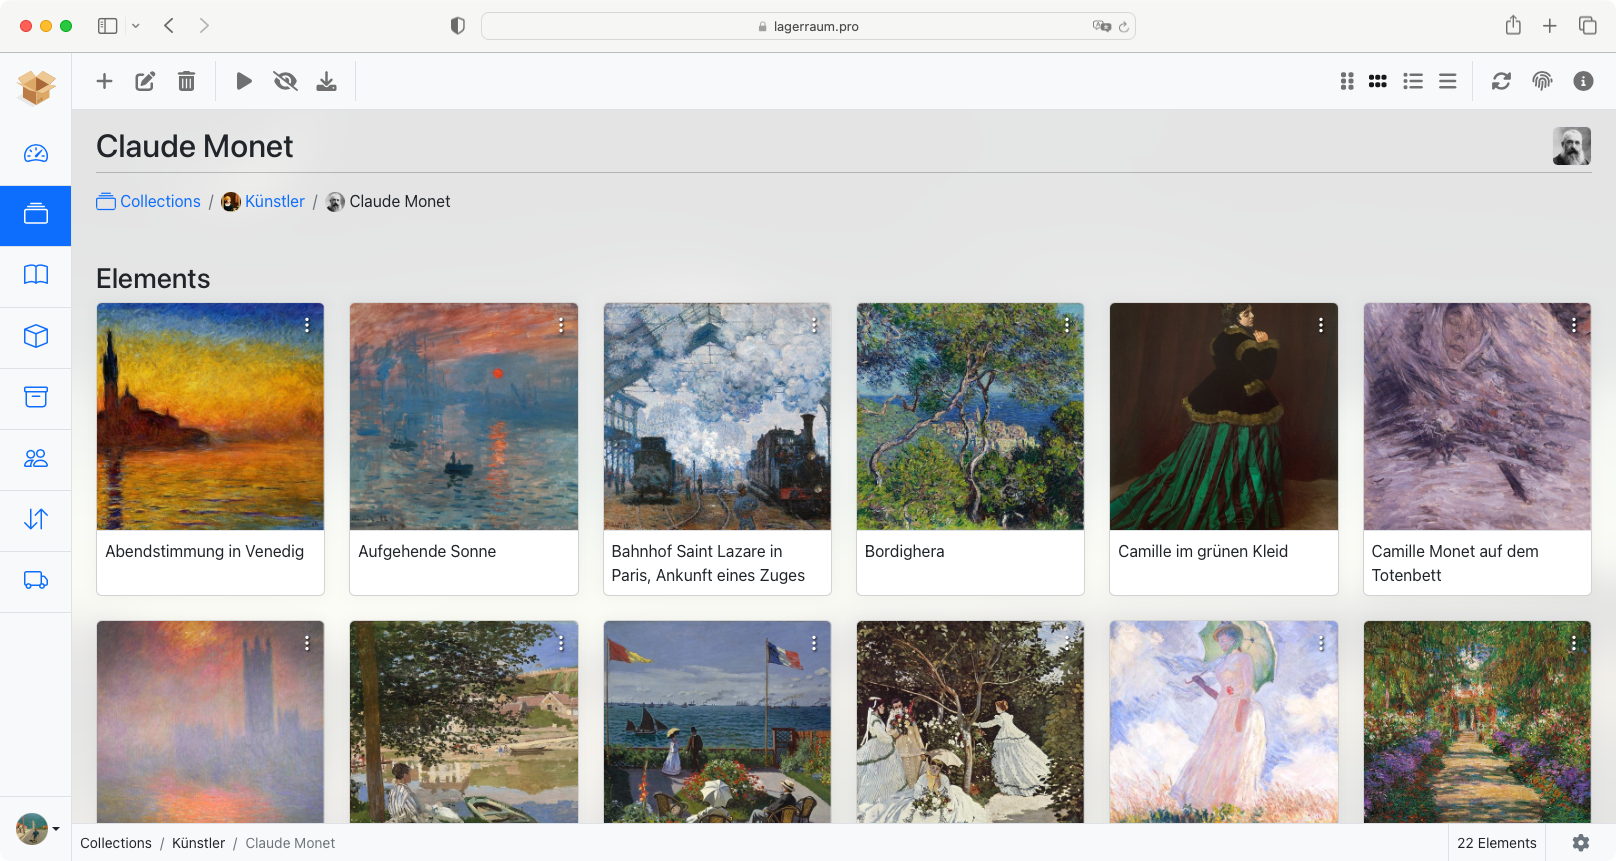Screen dimensions: 1616x861
Task: Switch to detailed list view
Action: (1413, 81)
